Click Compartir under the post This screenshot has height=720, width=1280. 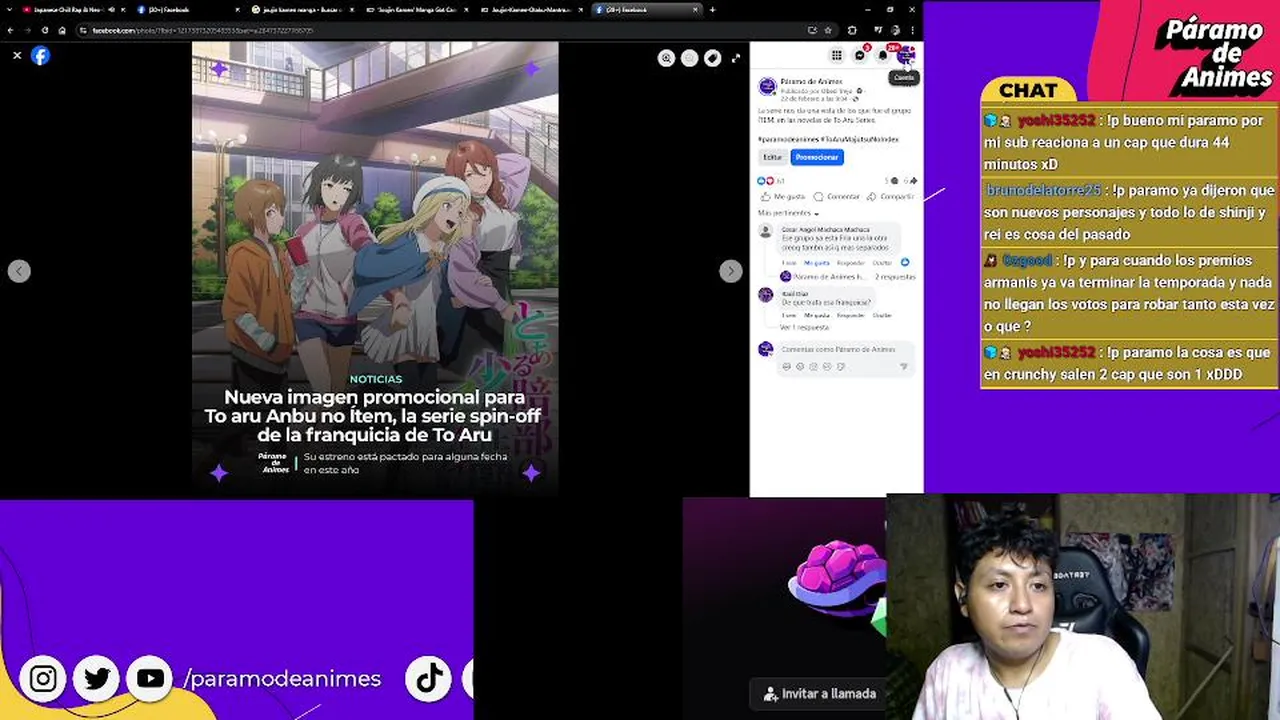click(x=890, y=197)
